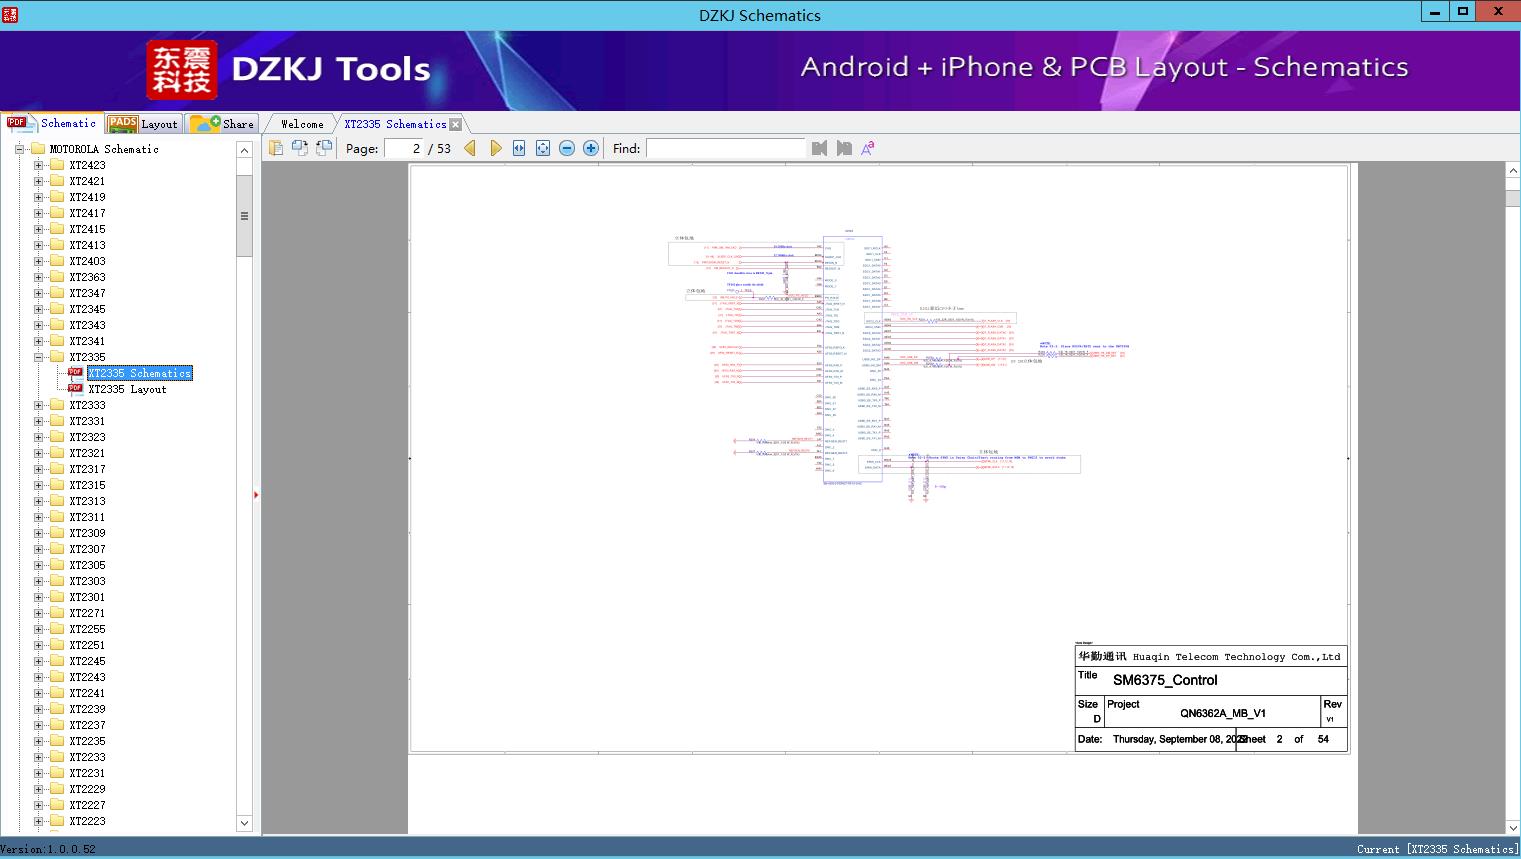The width and height of the screenshot is (1521, 859).
Task: Close the XT2335 Schematics tab
Action: pos(456,125)
